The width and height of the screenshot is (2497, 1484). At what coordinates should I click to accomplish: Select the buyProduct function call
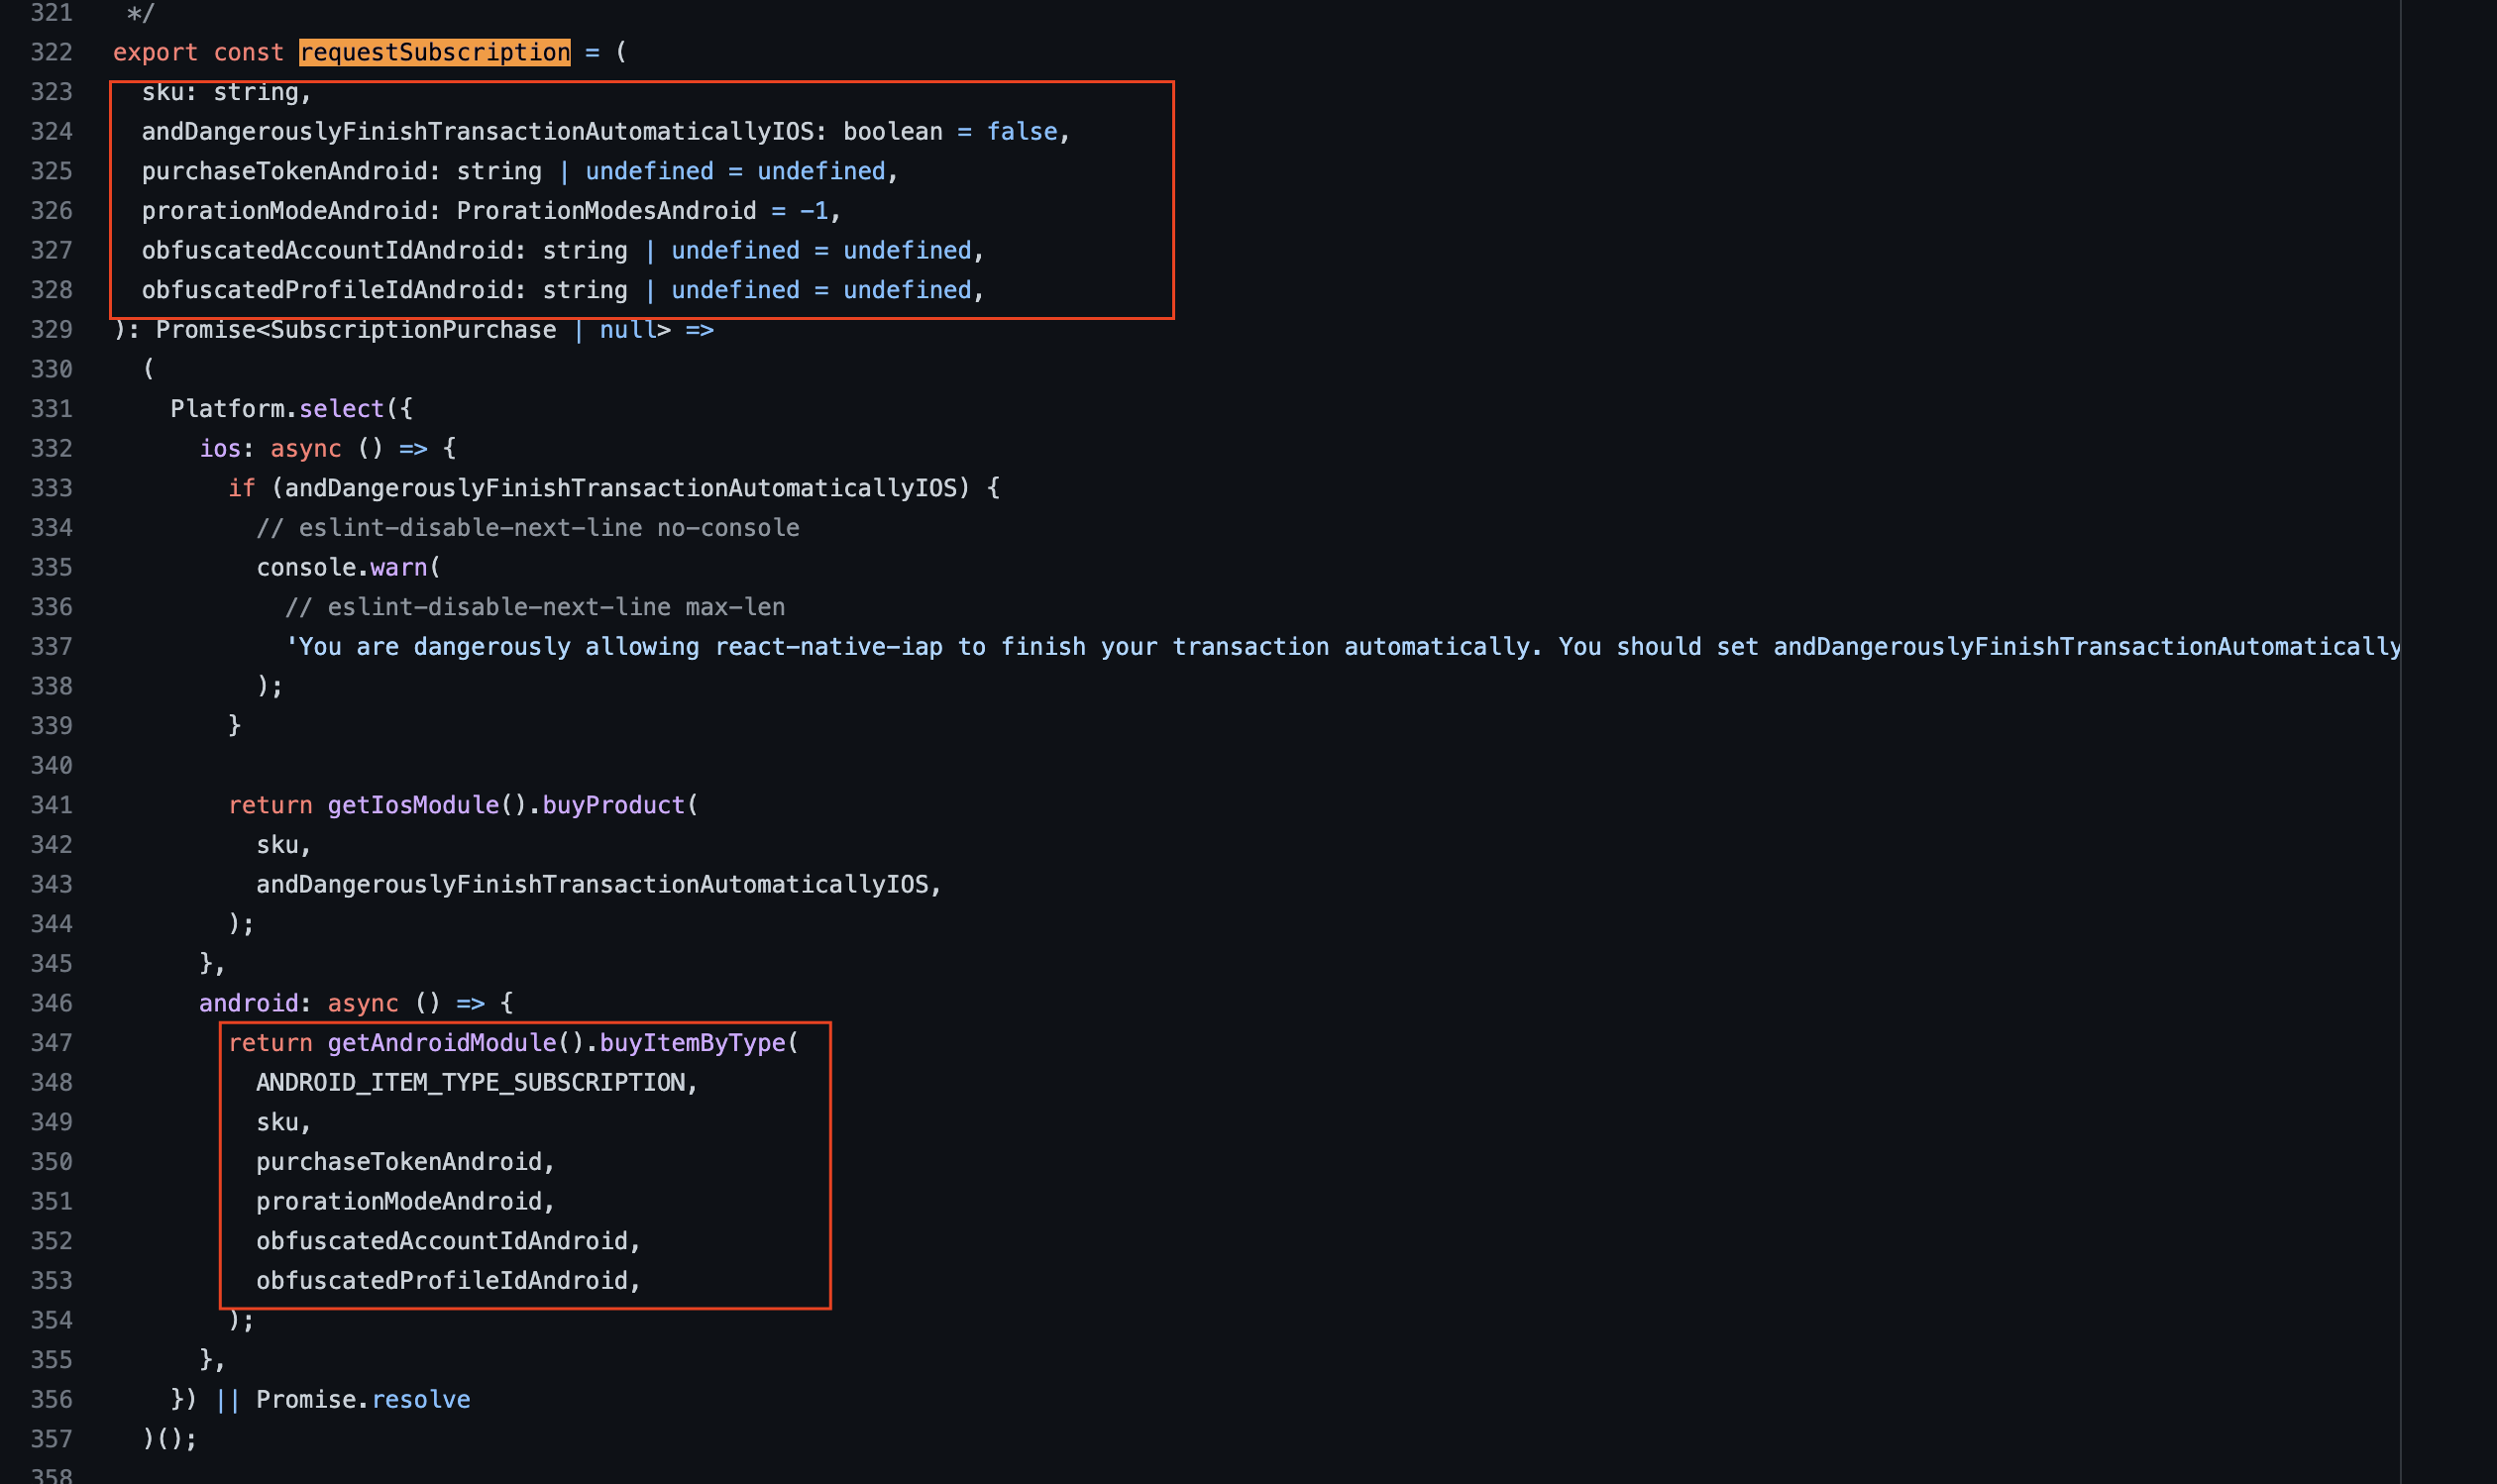[x=613, y=805]
